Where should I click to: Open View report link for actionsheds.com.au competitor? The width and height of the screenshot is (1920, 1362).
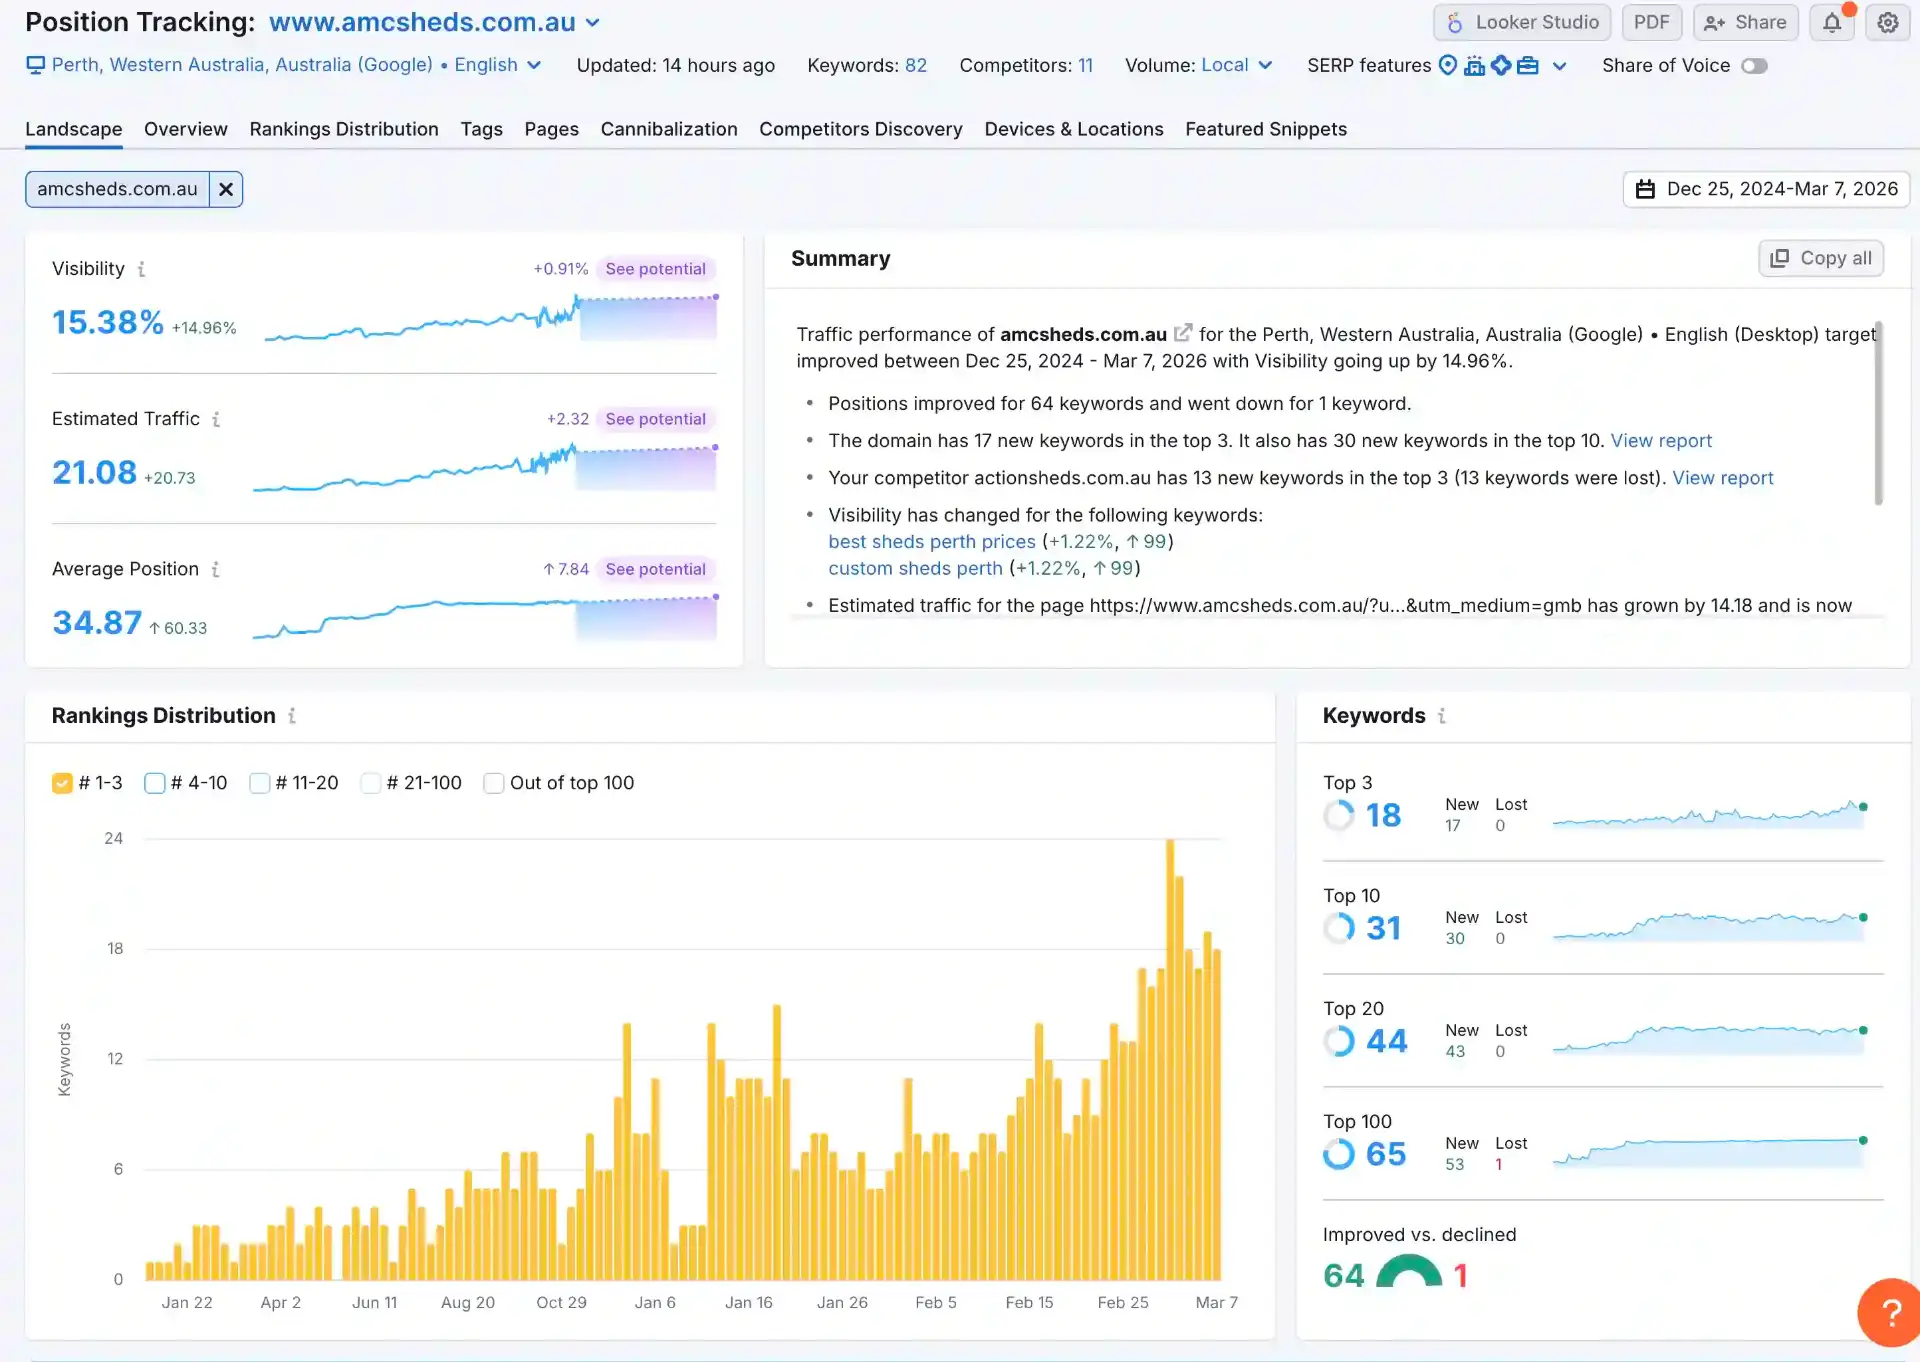tap(1723, 478)
